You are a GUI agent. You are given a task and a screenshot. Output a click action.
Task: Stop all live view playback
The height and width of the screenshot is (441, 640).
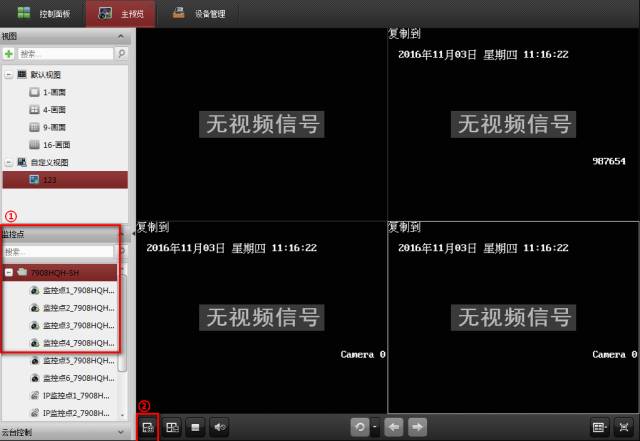pyautogui.click(x=197, y=427)
